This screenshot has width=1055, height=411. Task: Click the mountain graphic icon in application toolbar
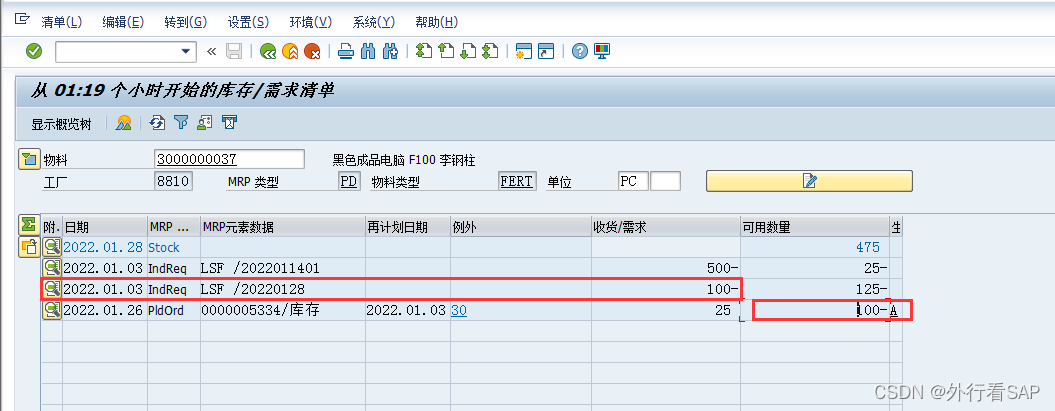pyautogui.click(x=123, y=122)
